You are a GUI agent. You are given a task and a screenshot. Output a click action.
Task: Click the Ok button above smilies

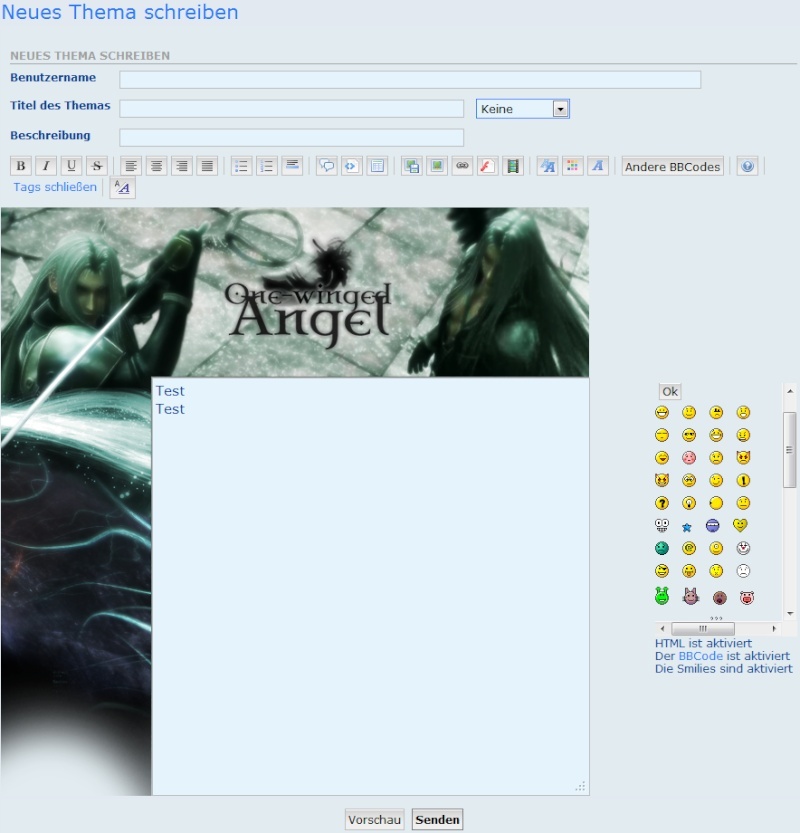(670, 392)
